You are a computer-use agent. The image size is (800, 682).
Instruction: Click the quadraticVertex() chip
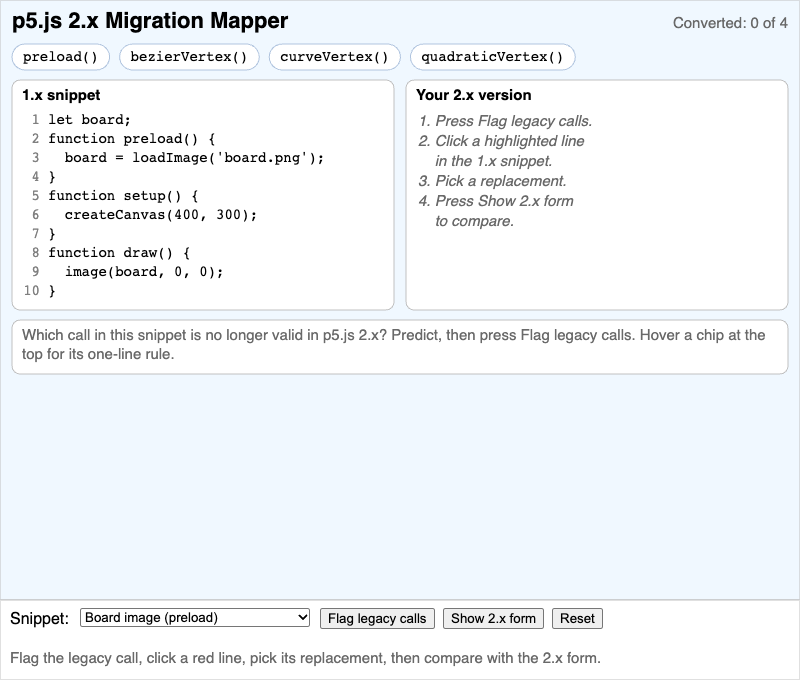(492, 57)
